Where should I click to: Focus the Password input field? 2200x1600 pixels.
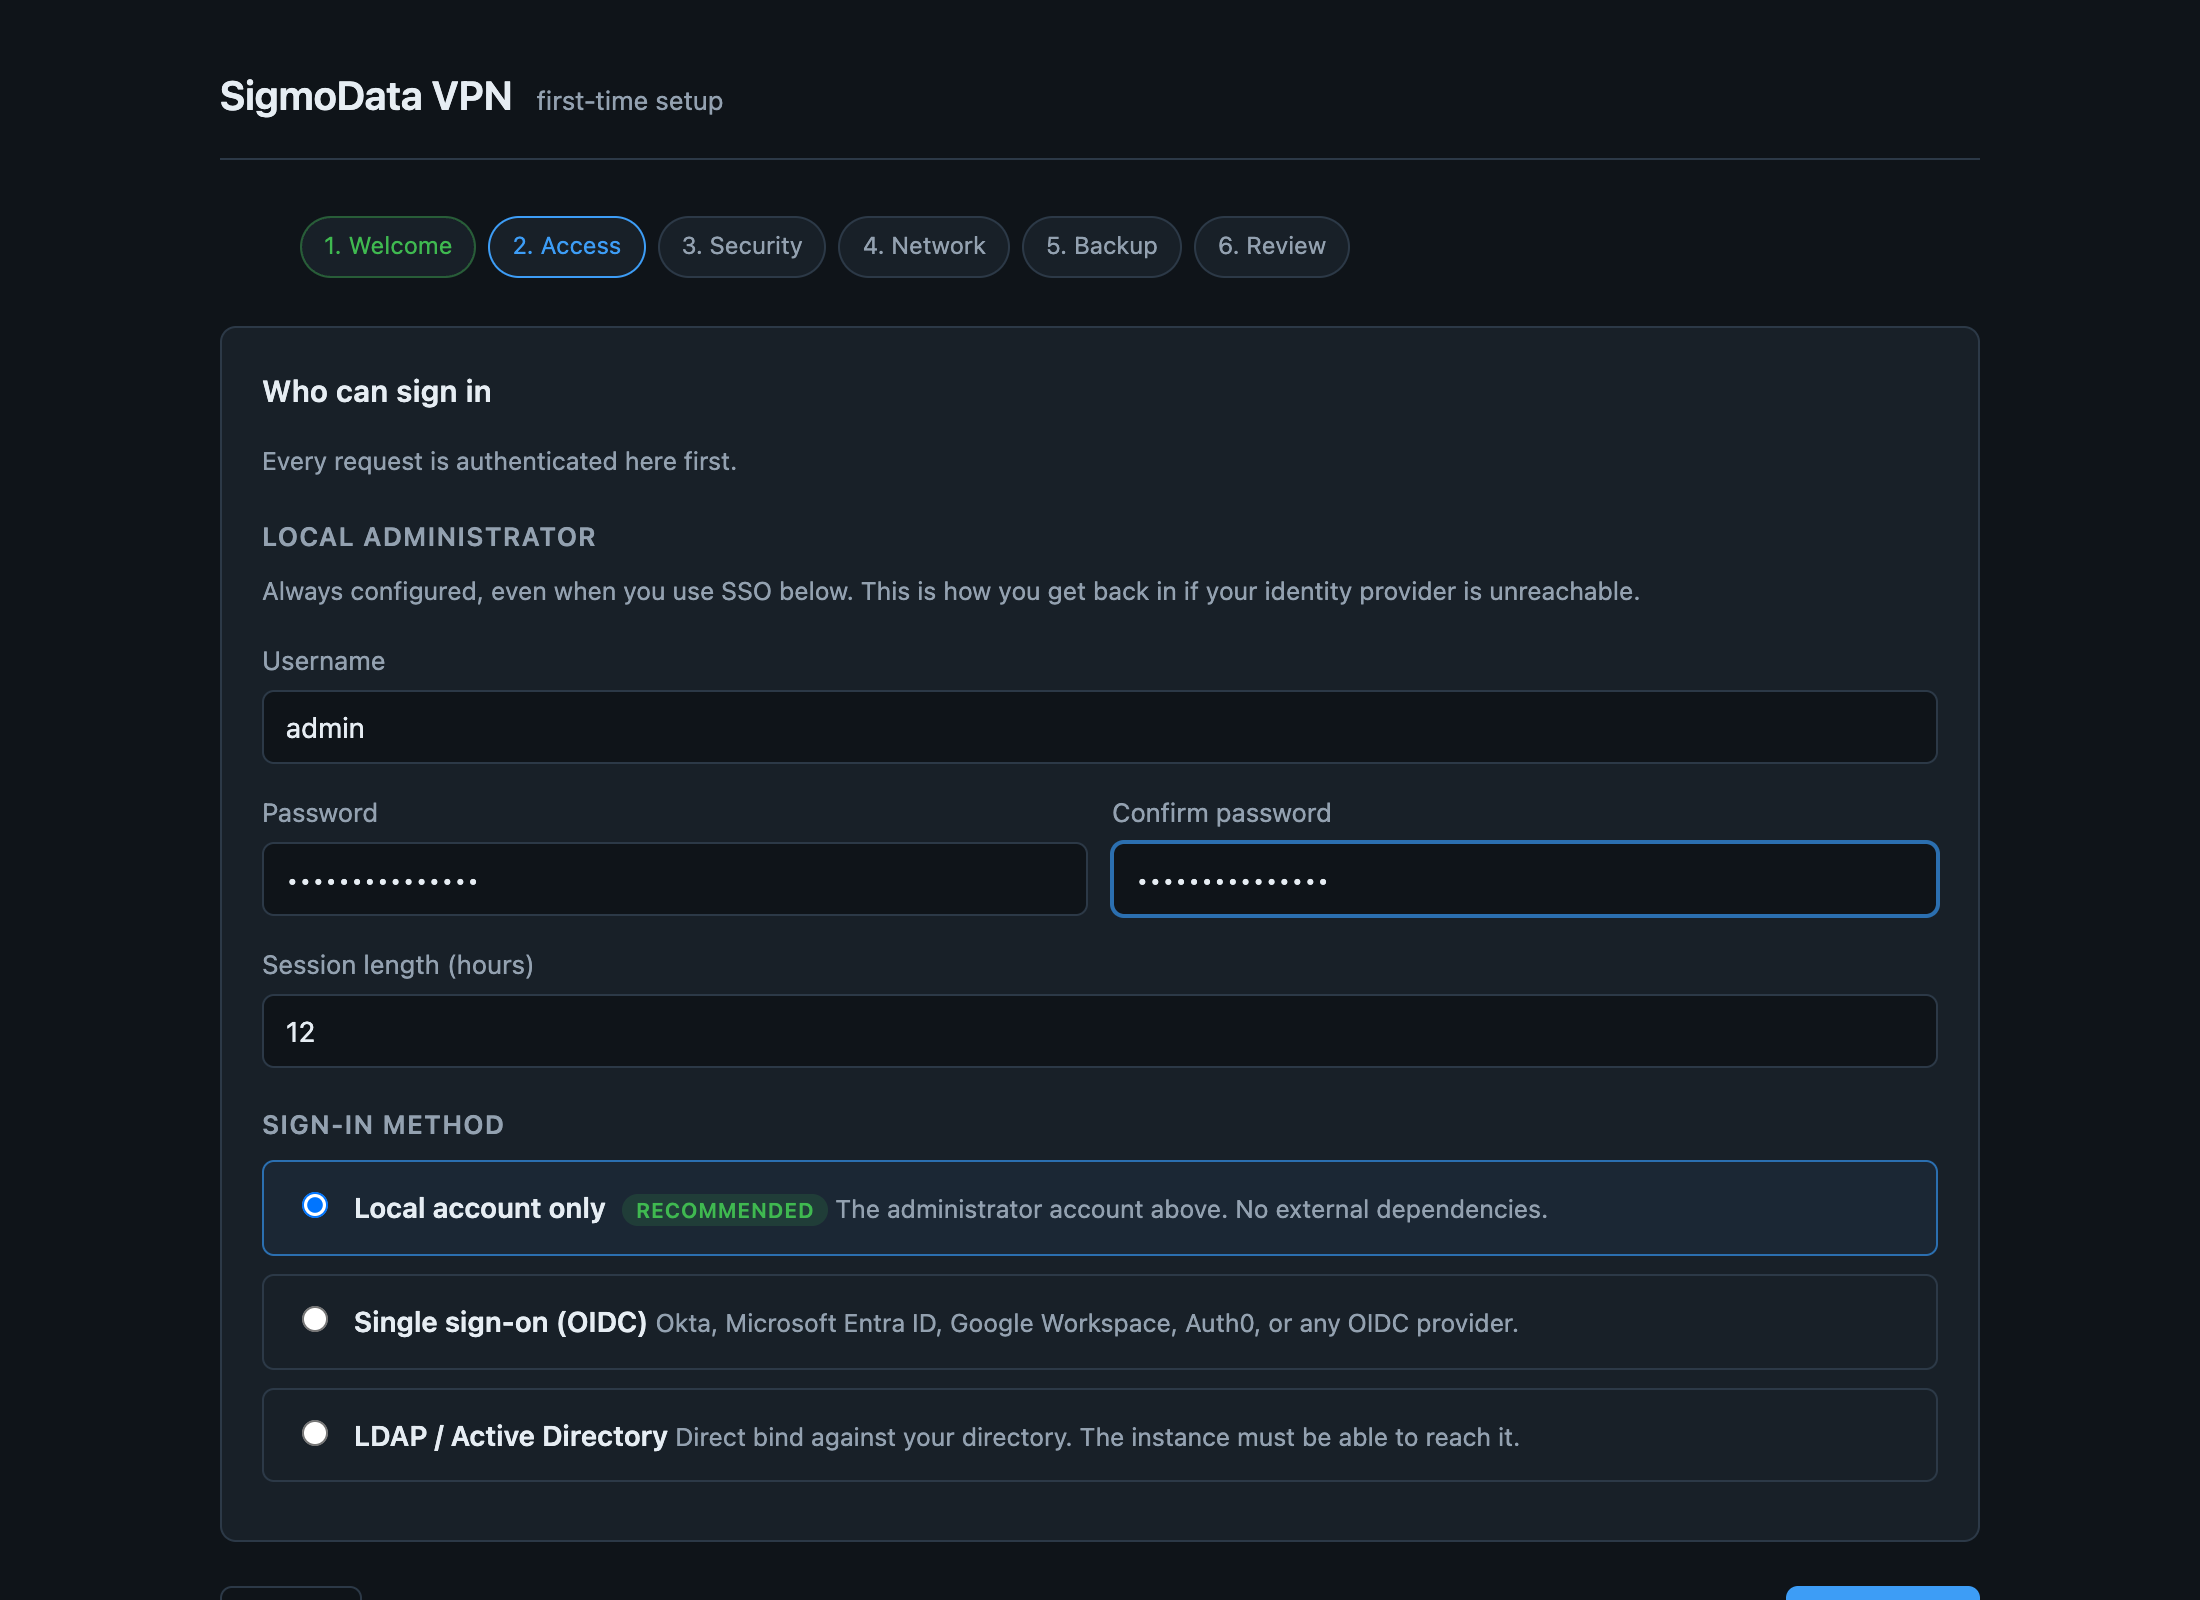[674, 879]
